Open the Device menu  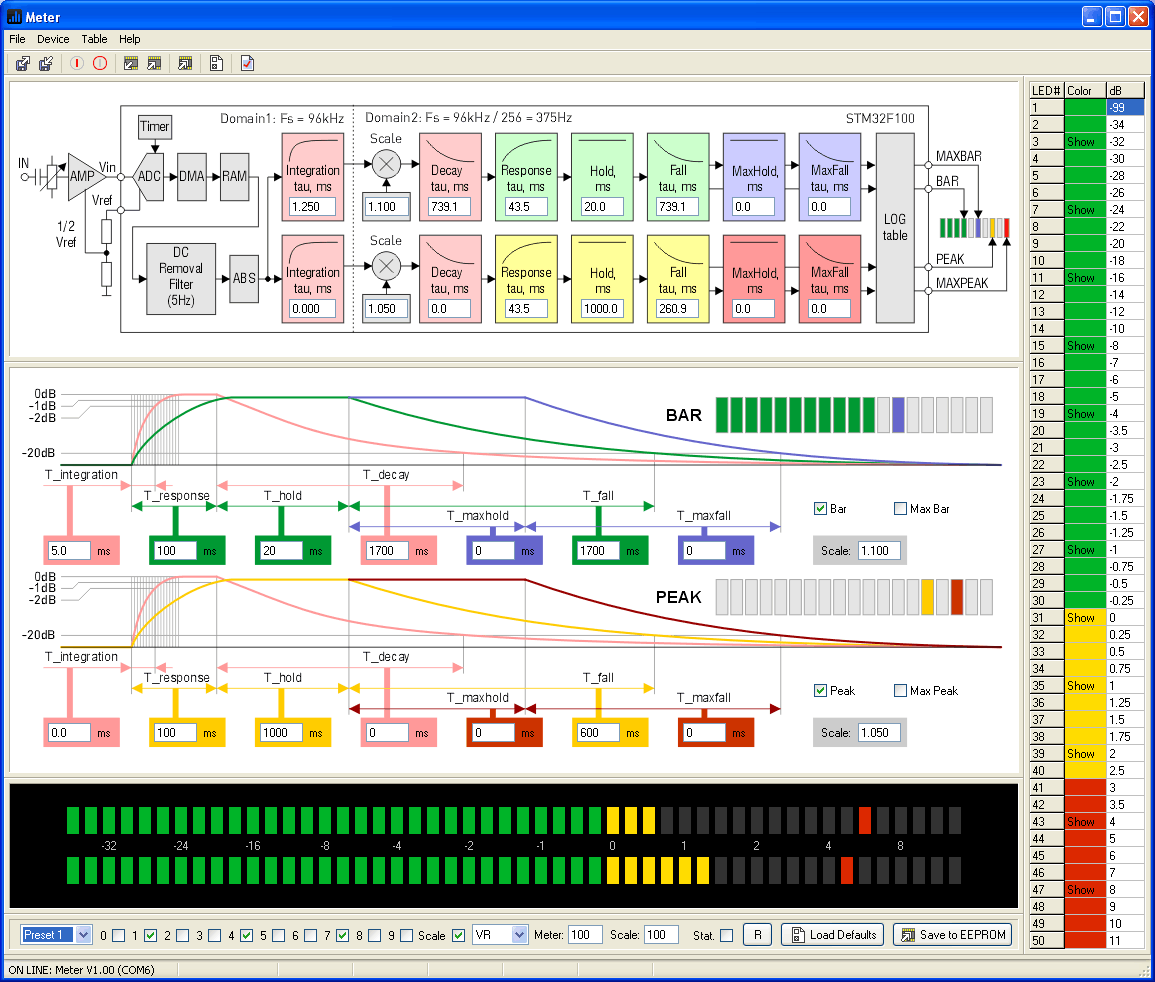pyautogui.click(x=53, y=39)
